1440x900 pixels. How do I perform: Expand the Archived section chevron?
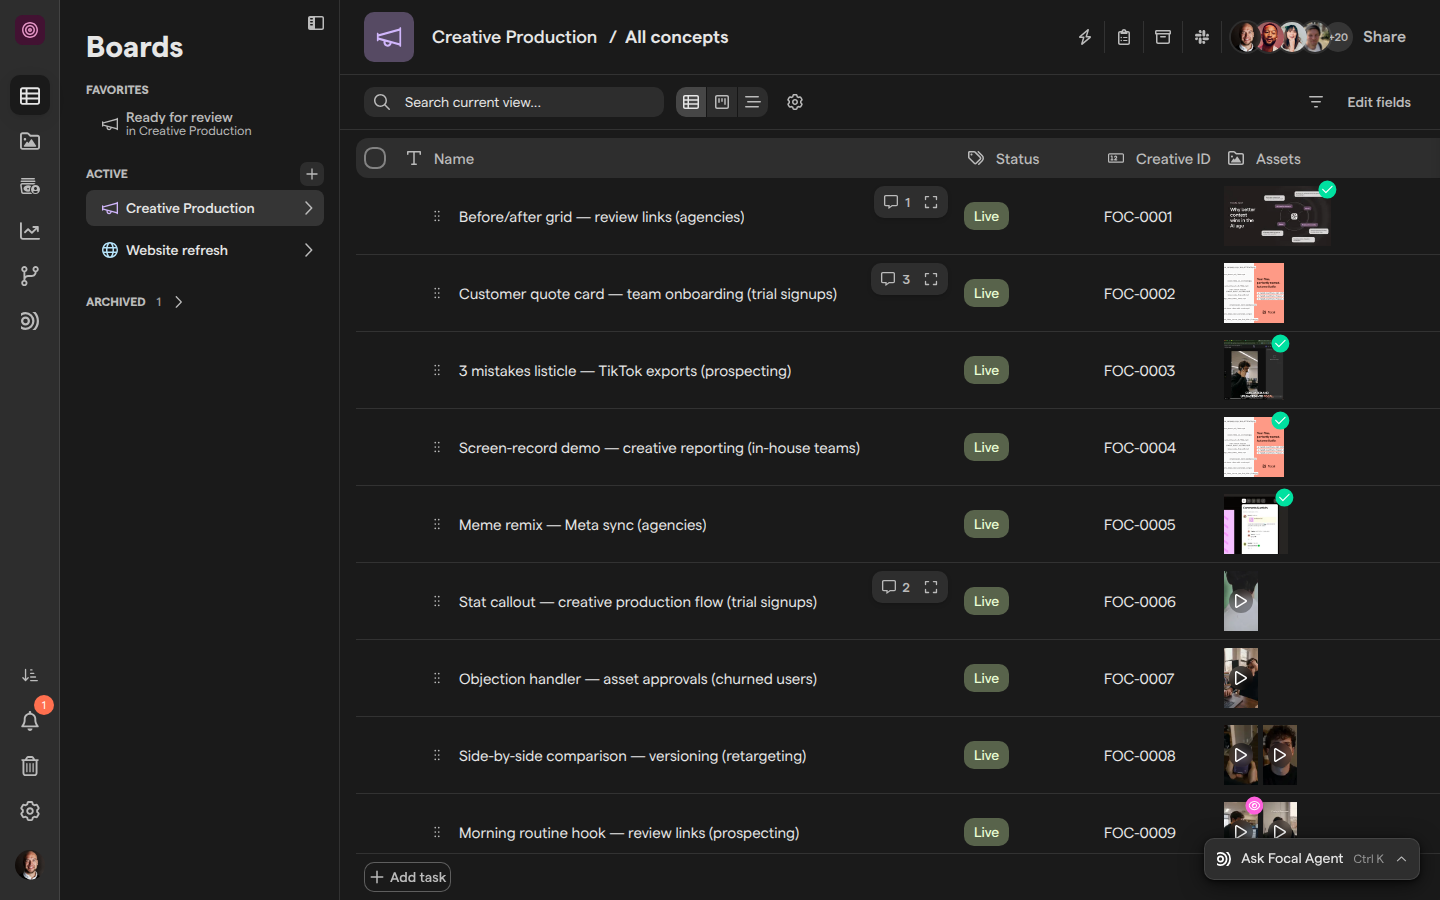pyautogui.click(x=179, y=302)
